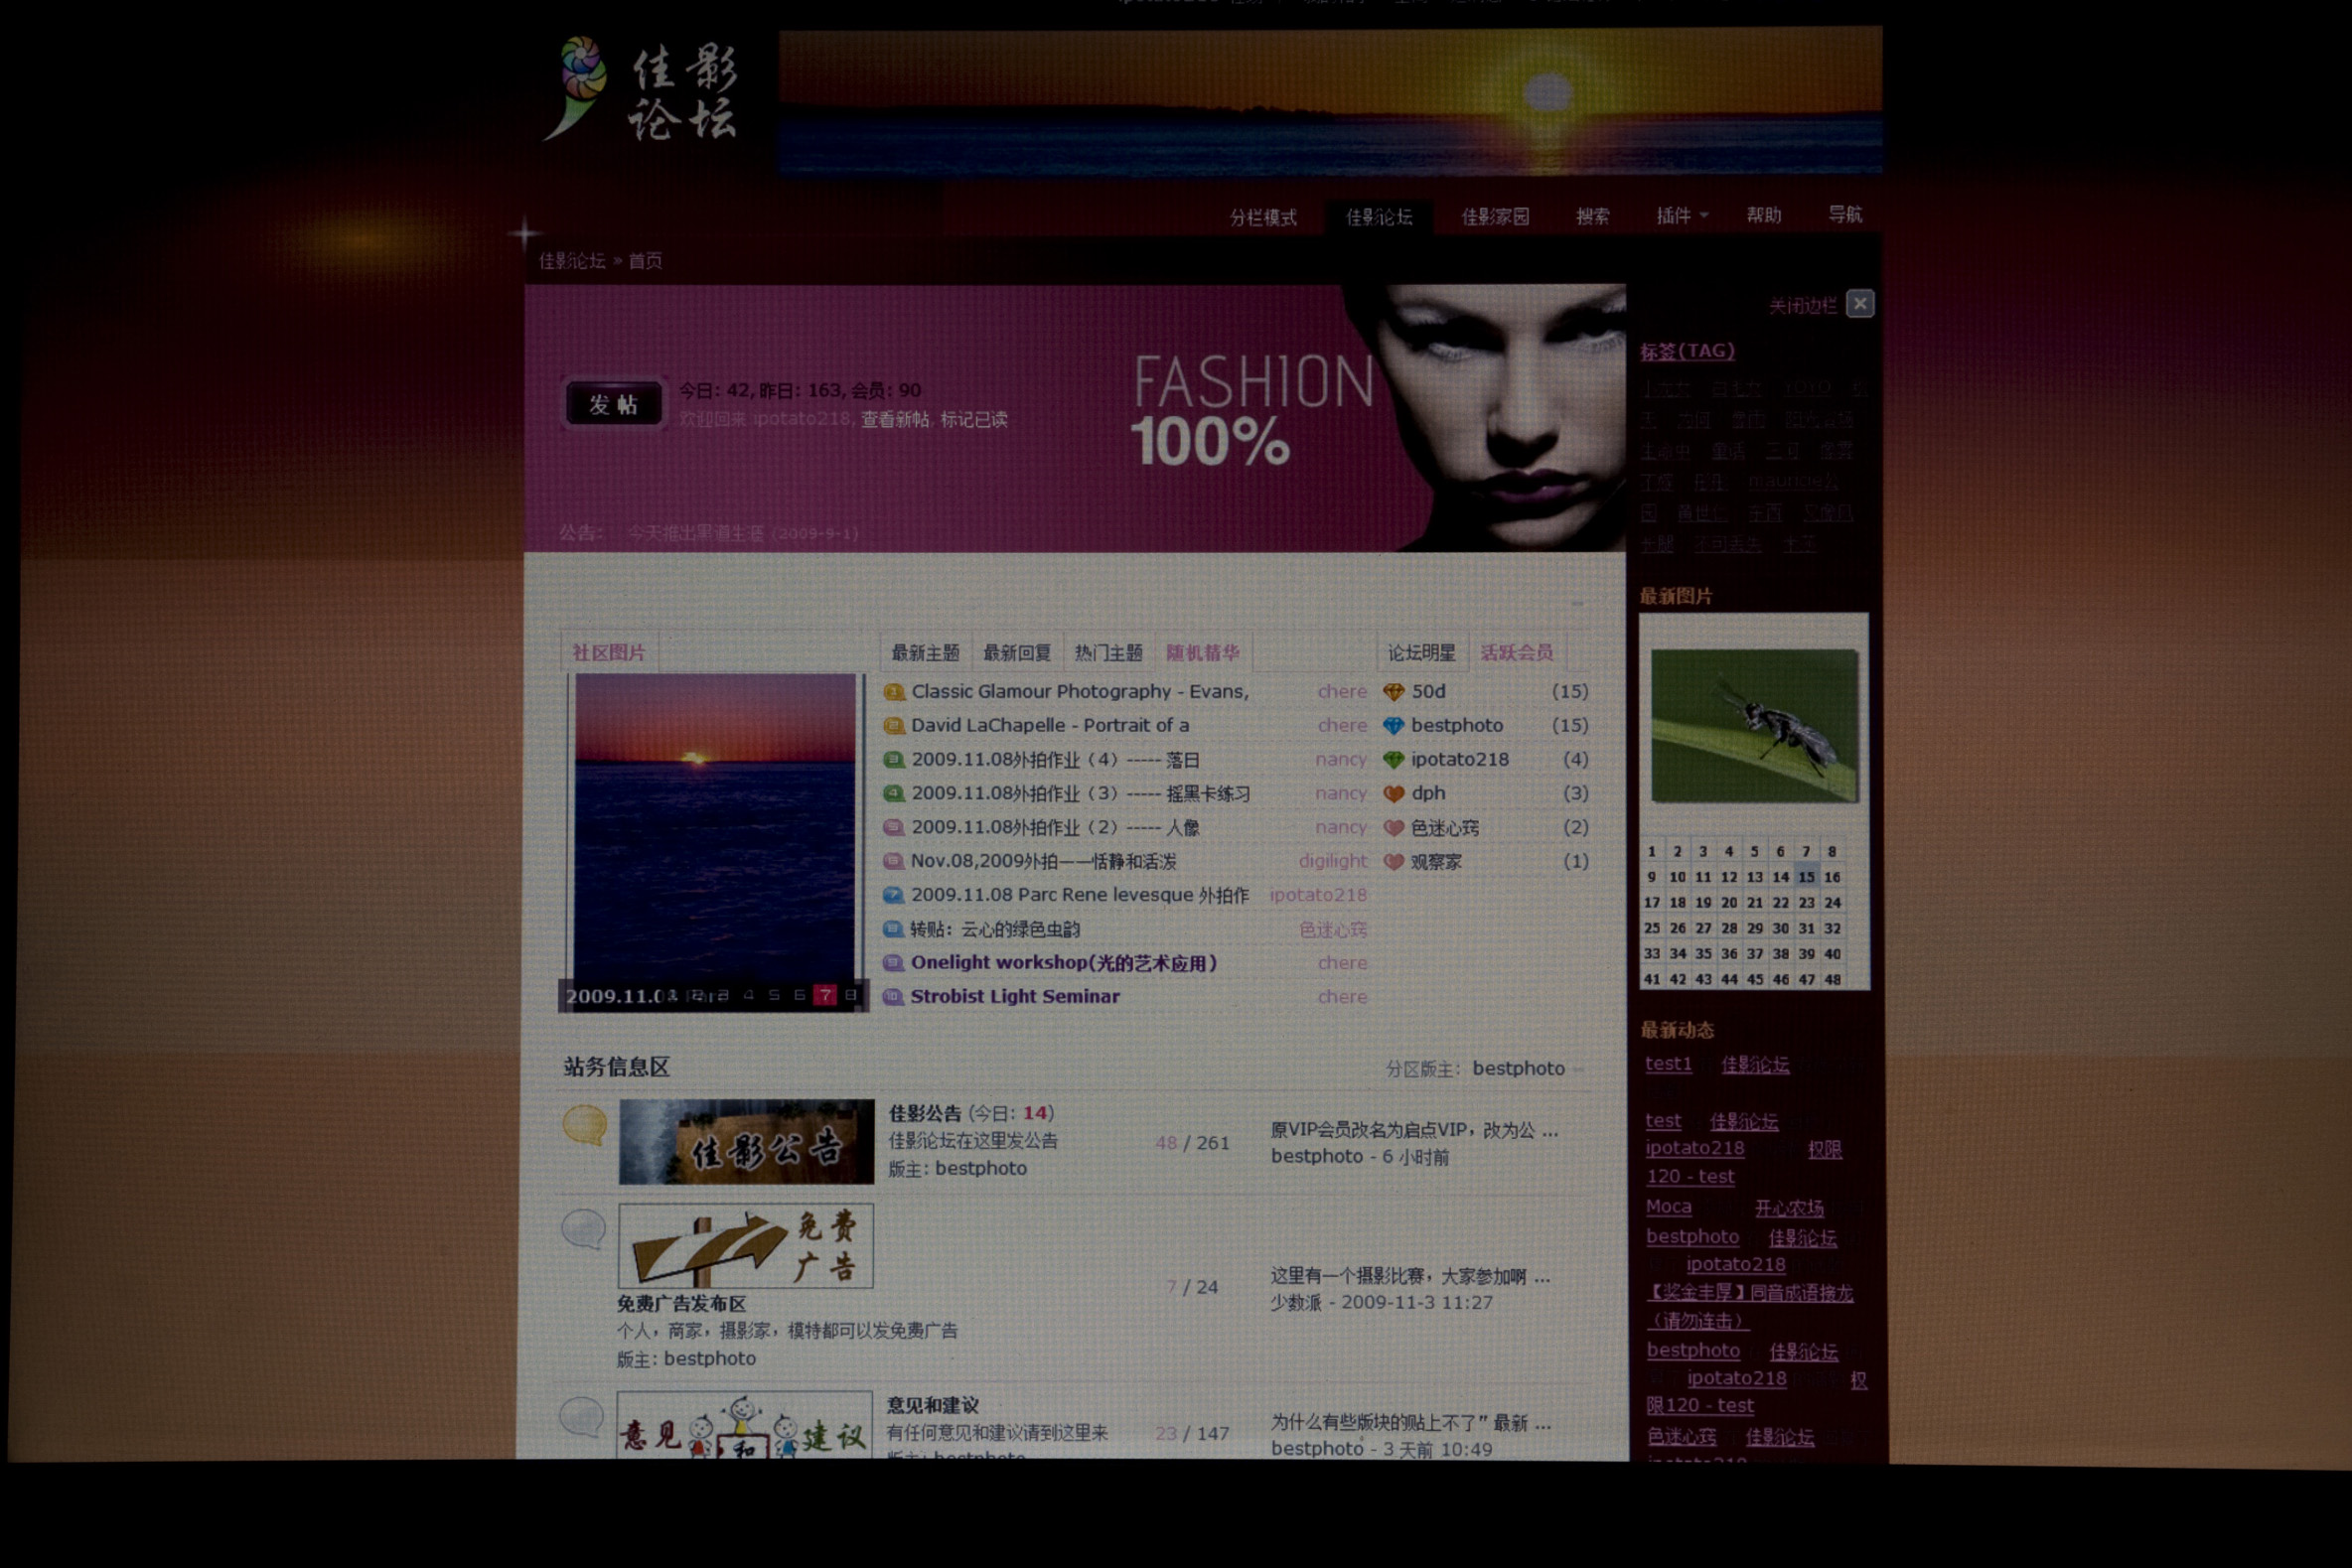Click orange heart icon beside dph
The height and width of the screenshot is (1568, 2352).
pyautogui.click(x=1393, y=794)
